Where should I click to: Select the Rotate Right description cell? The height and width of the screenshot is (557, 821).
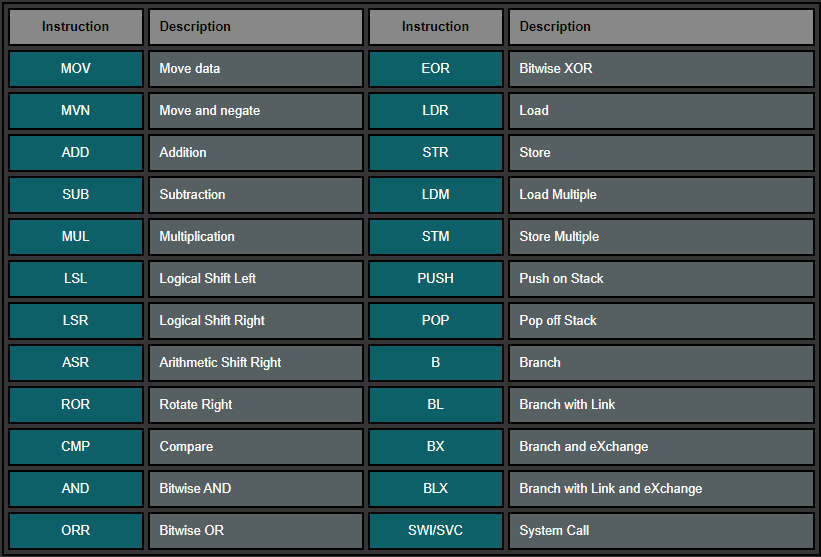point(255,405)
